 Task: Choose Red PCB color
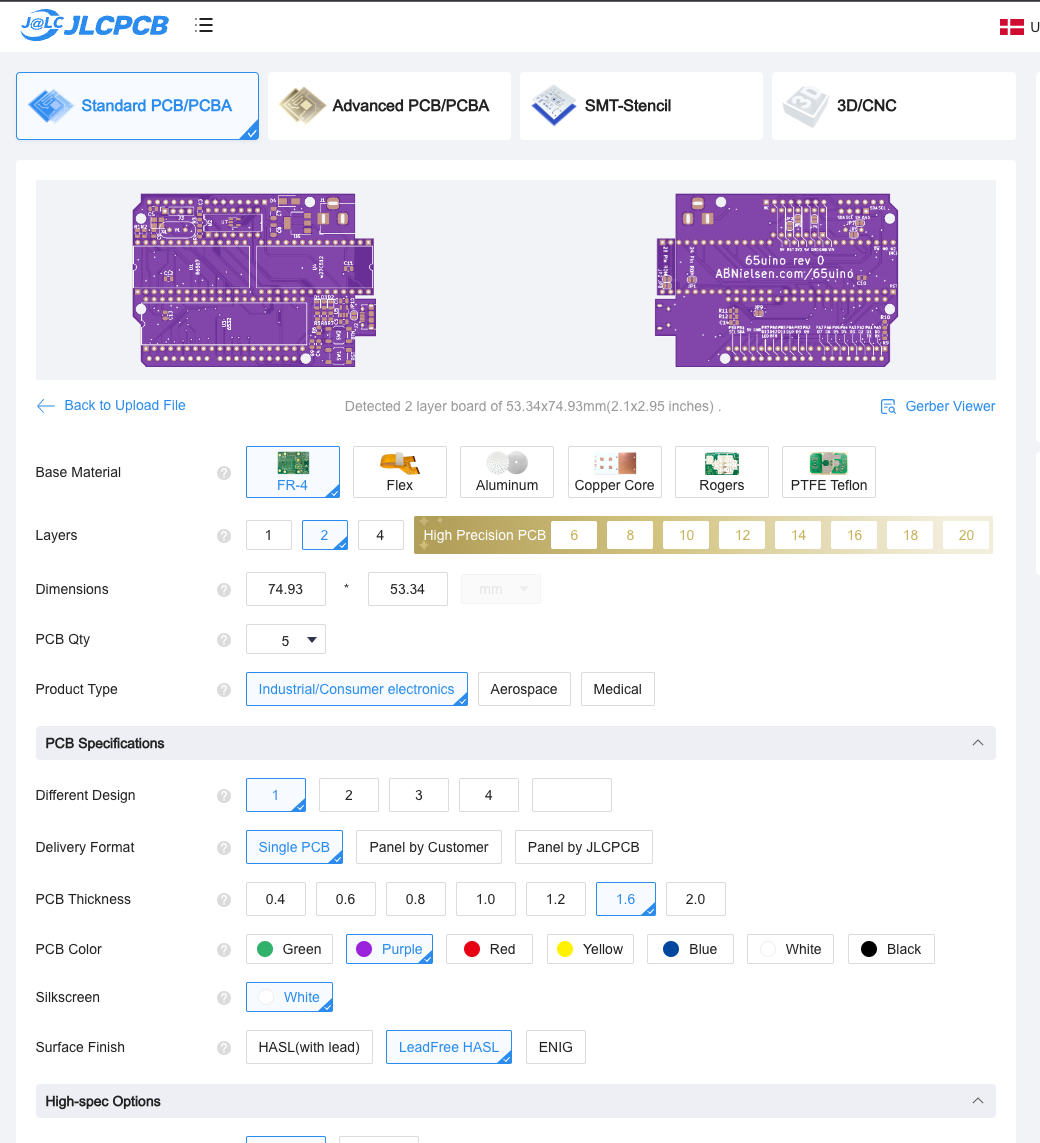490,949
